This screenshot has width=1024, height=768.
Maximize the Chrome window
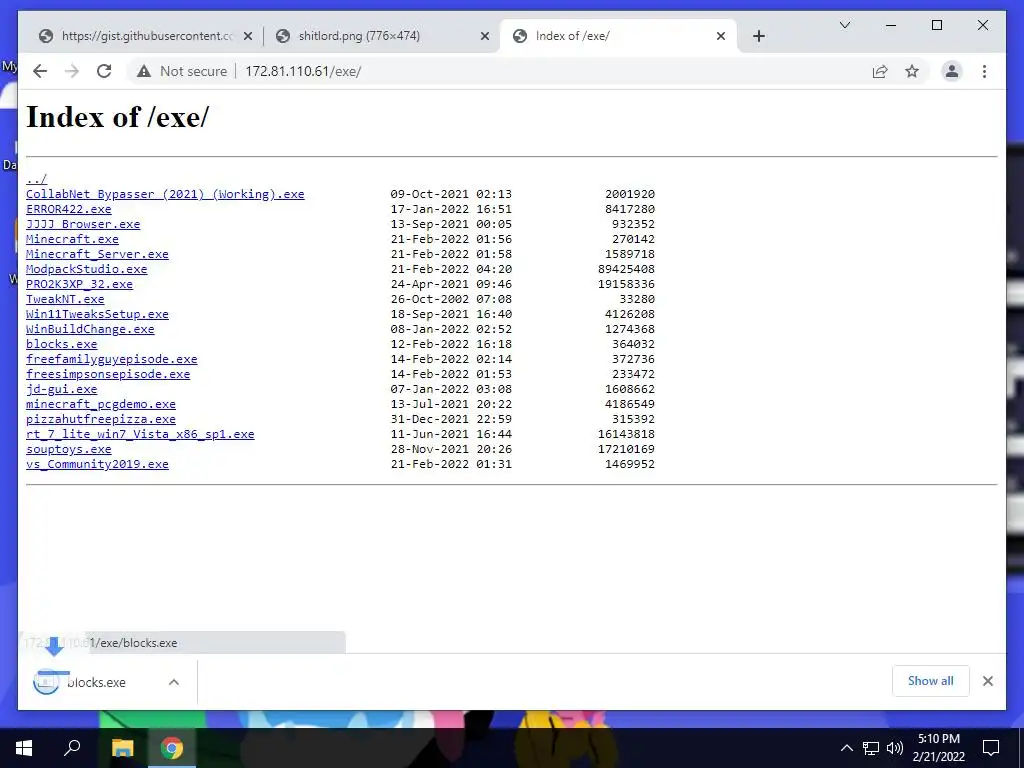(x=936, y=25)
